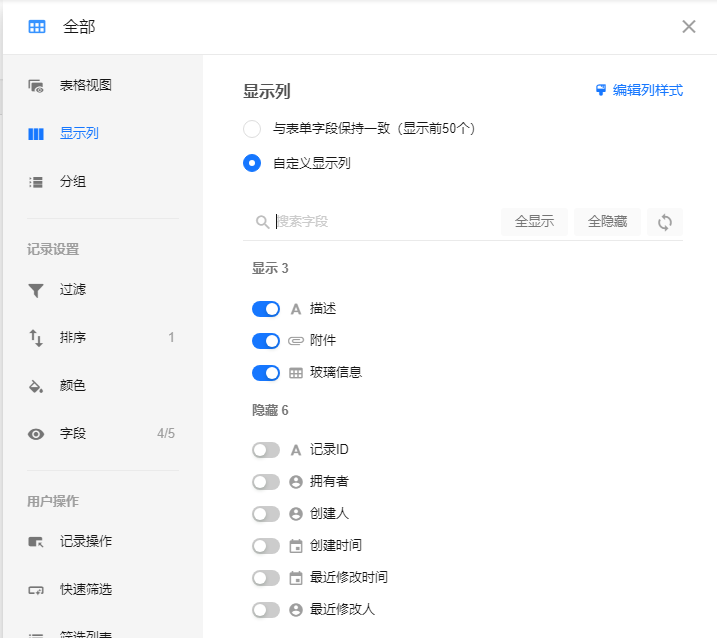This screenshot has height=638, width=717.
Task: Click the calendar icon beside 最近修改时间
Action: tap(296, 578)
